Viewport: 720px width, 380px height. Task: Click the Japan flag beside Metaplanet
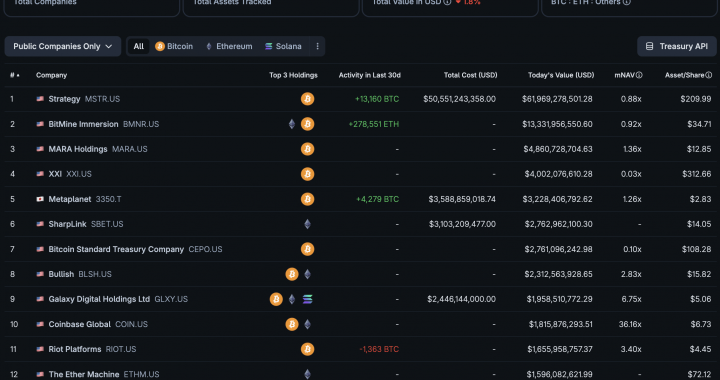tap(40, 199)
